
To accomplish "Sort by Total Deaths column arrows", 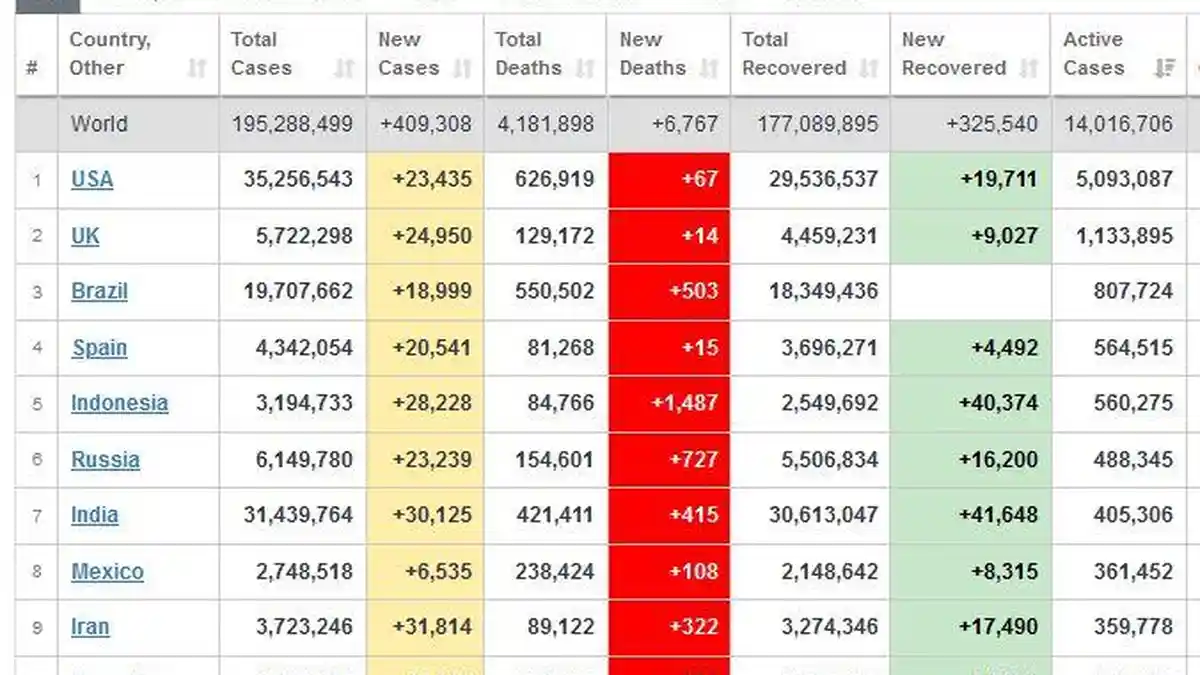I will tap(586, 69).
